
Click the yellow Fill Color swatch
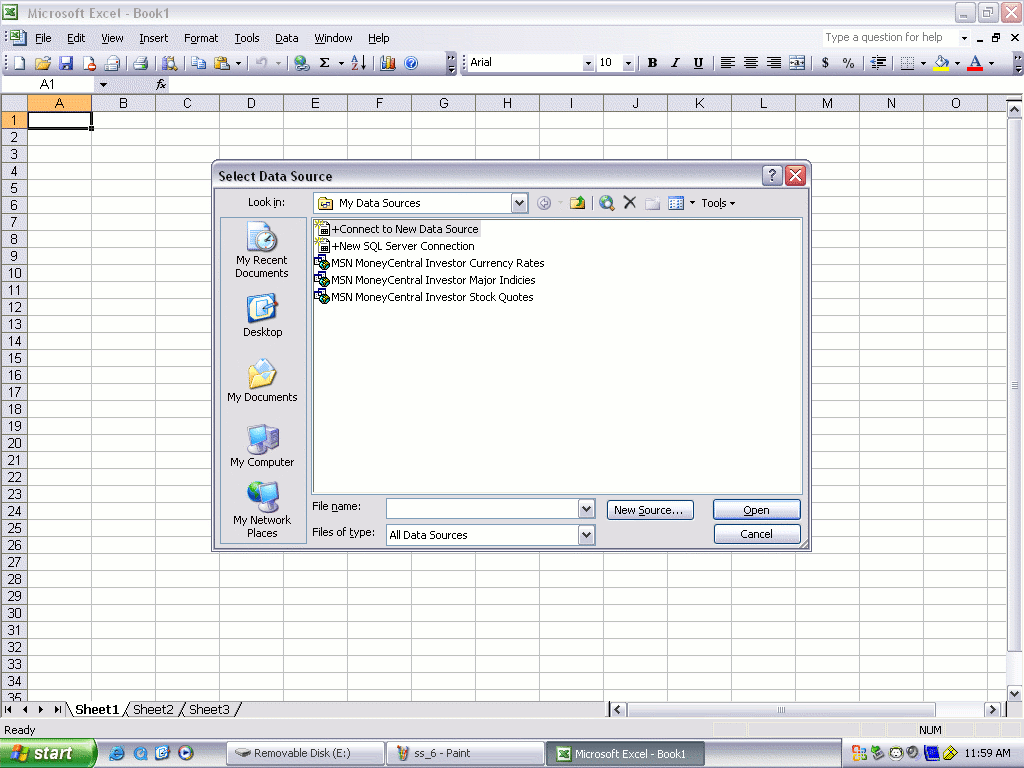pyautogui.click(x=941, y=63)
